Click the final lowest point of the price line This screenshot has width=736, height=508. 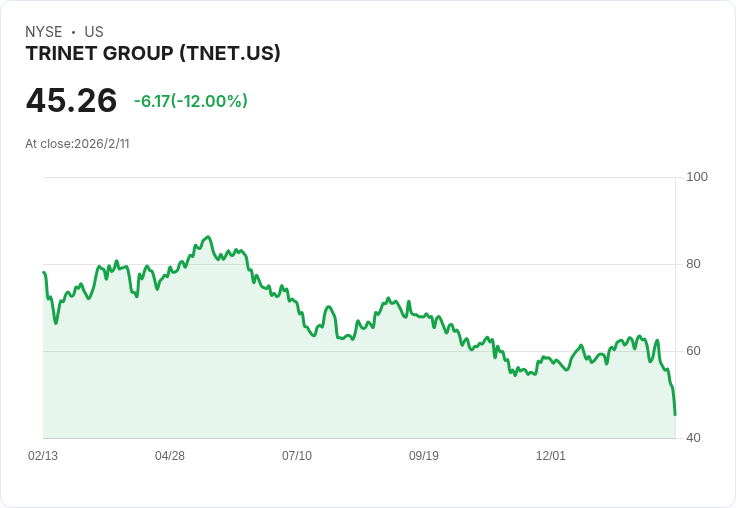coord(675,414)
